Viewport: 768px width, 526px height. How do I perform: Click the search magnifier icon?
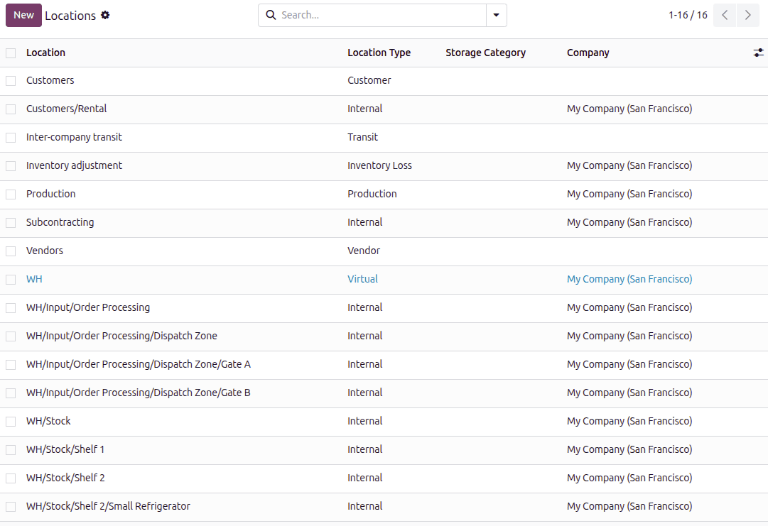pos(270,15)
